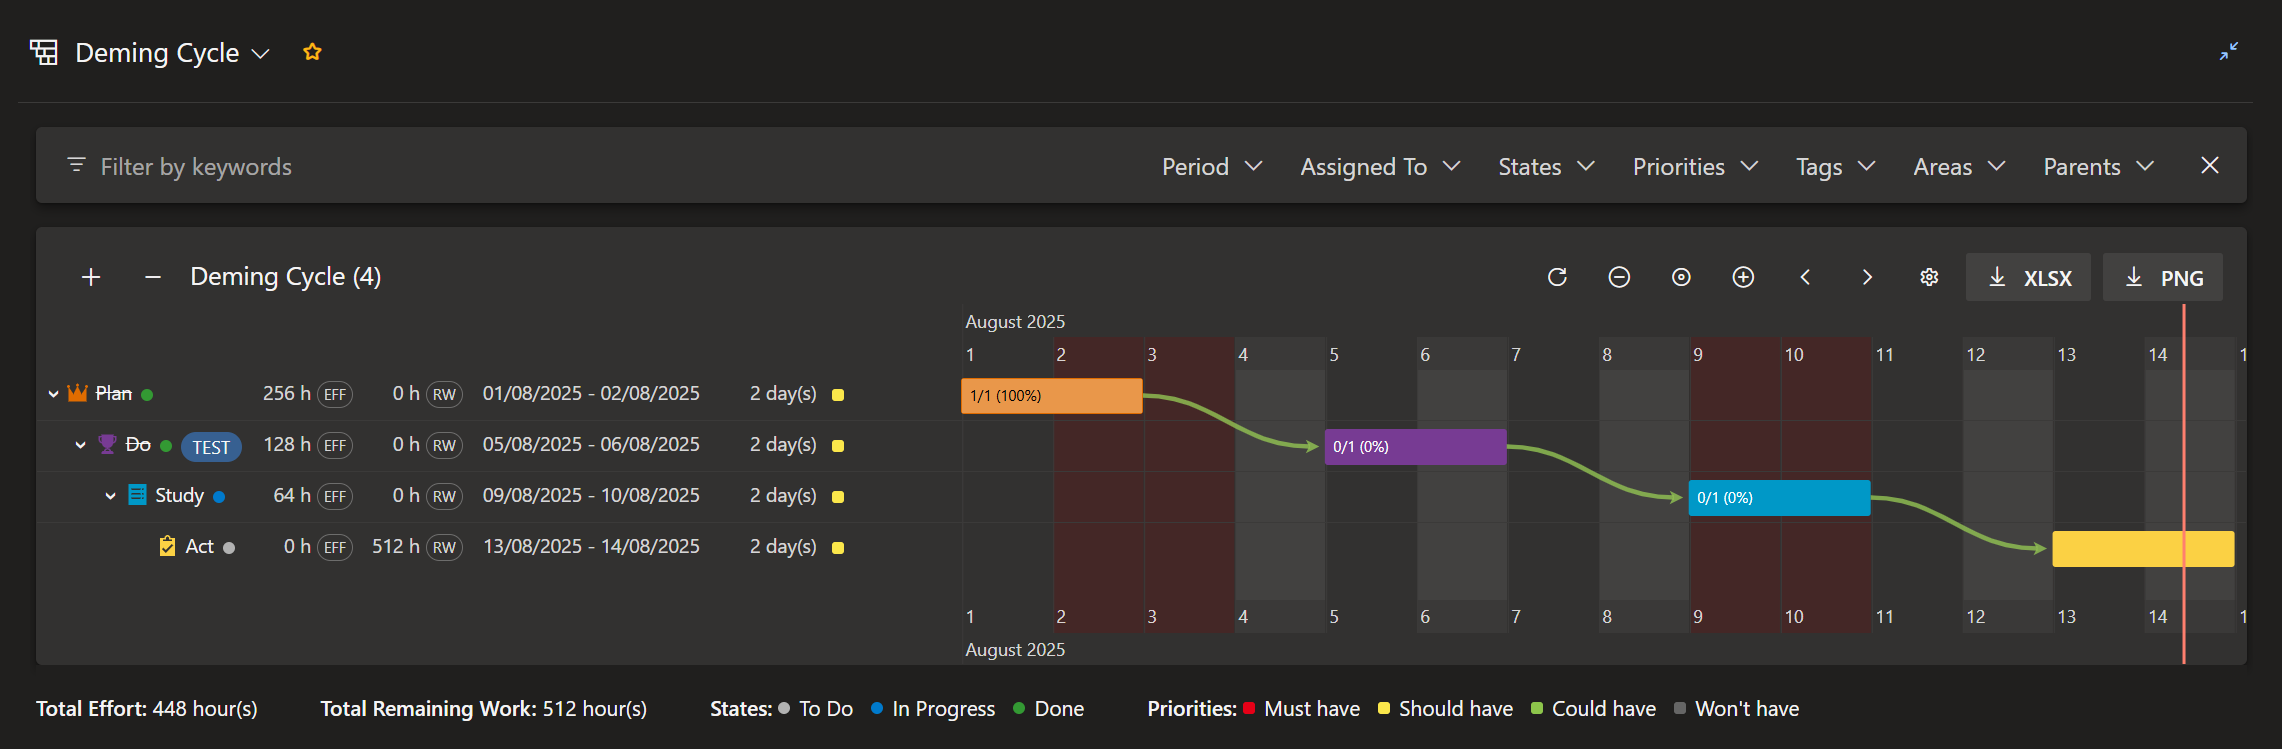Click the Total Remaining Work summary text
2282x749 pixels.
point(483,708)
